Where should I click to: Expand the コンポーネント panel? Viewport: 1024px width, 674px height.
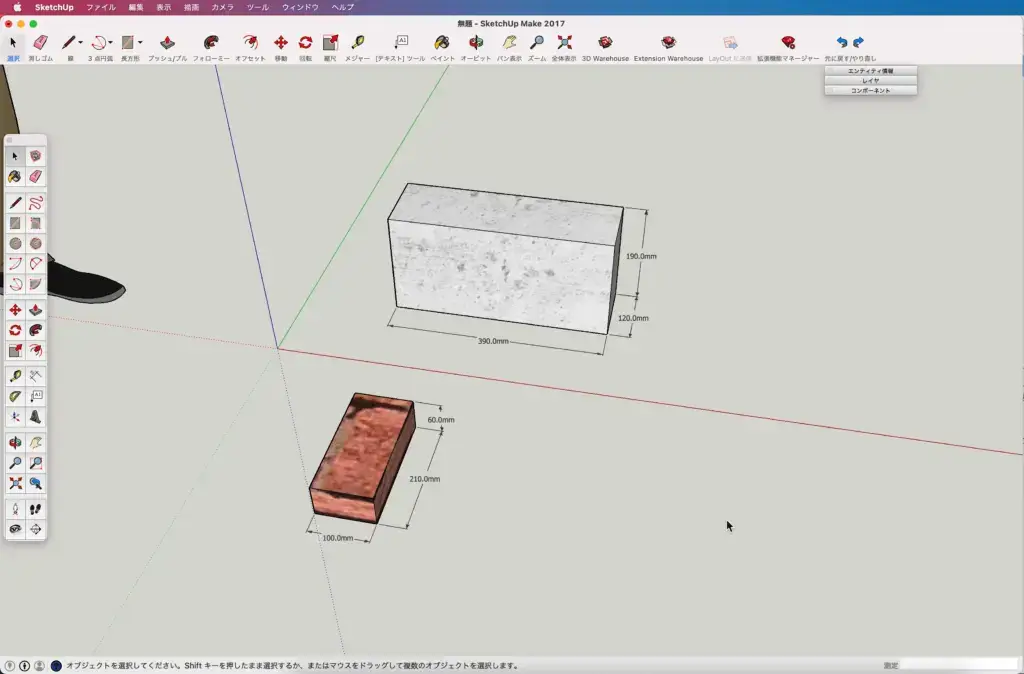click(x=871, y=90)
